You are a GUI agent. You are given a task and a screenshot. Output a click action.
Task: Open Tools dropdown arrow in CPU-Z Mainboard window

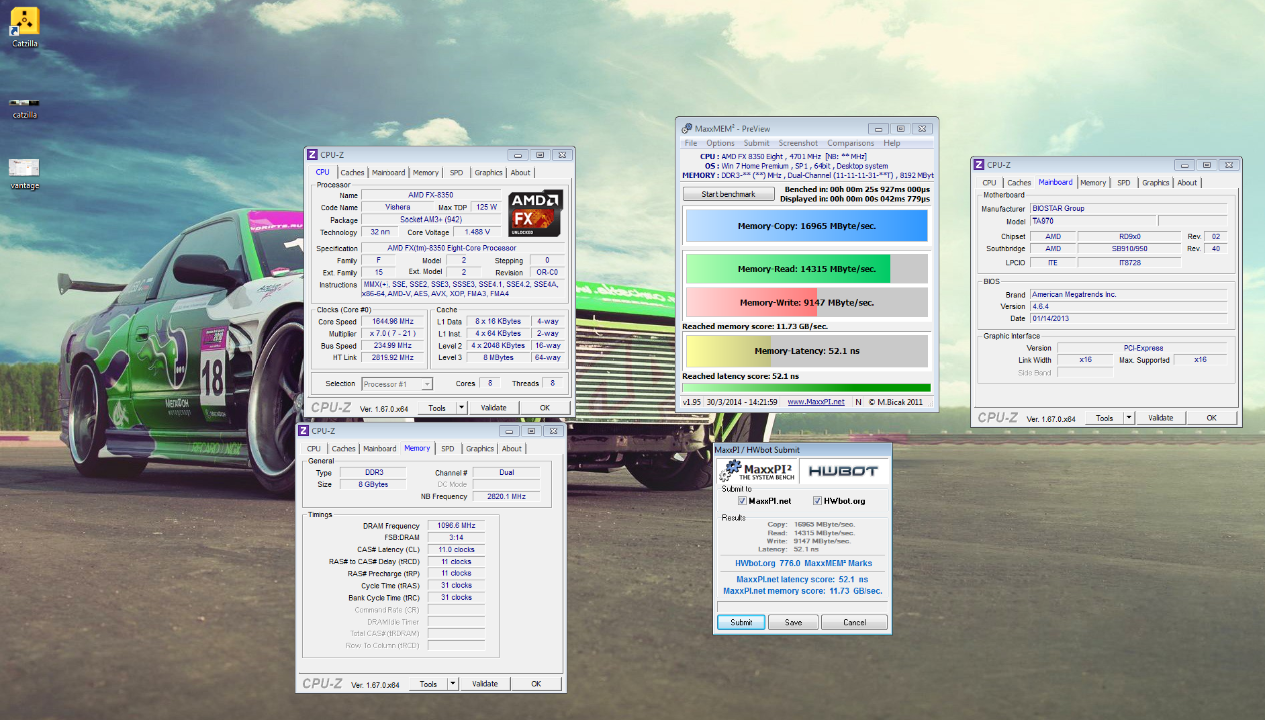point(1128,418)
